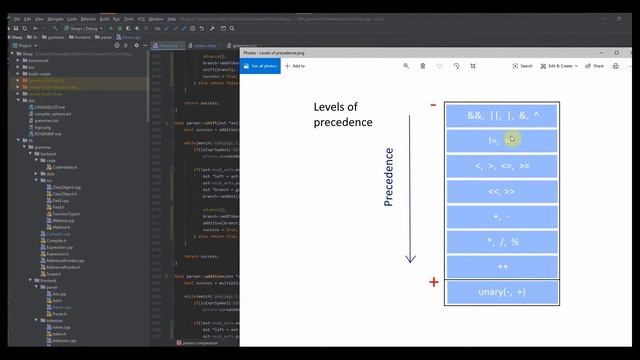
Task: Click the Print icon in Photos toolbar
Action: click(x=616, y=66)
